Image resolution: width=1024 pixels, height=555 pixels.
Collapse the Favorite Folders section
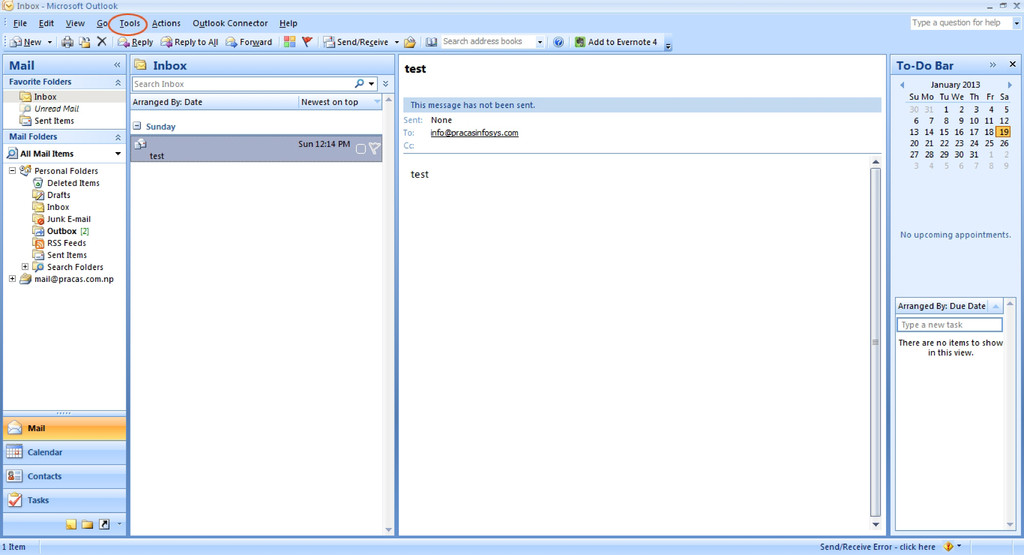pyautogui.click(x=118, y=82)
